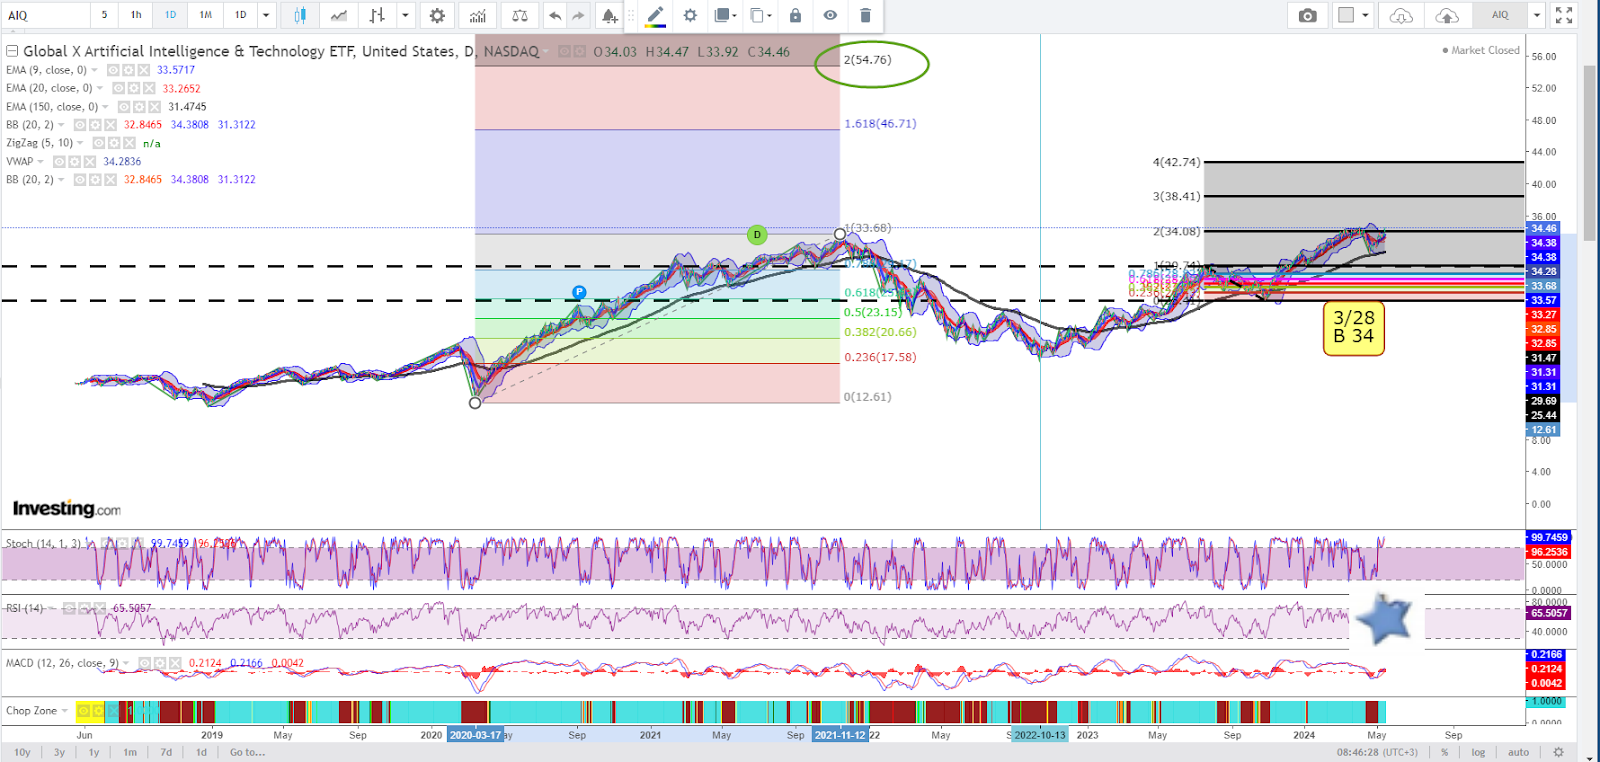Expand the EMA (150, close, 0) dropdown
The image size is (1600, 762).
pyautogui.click(x=106, y=107)
